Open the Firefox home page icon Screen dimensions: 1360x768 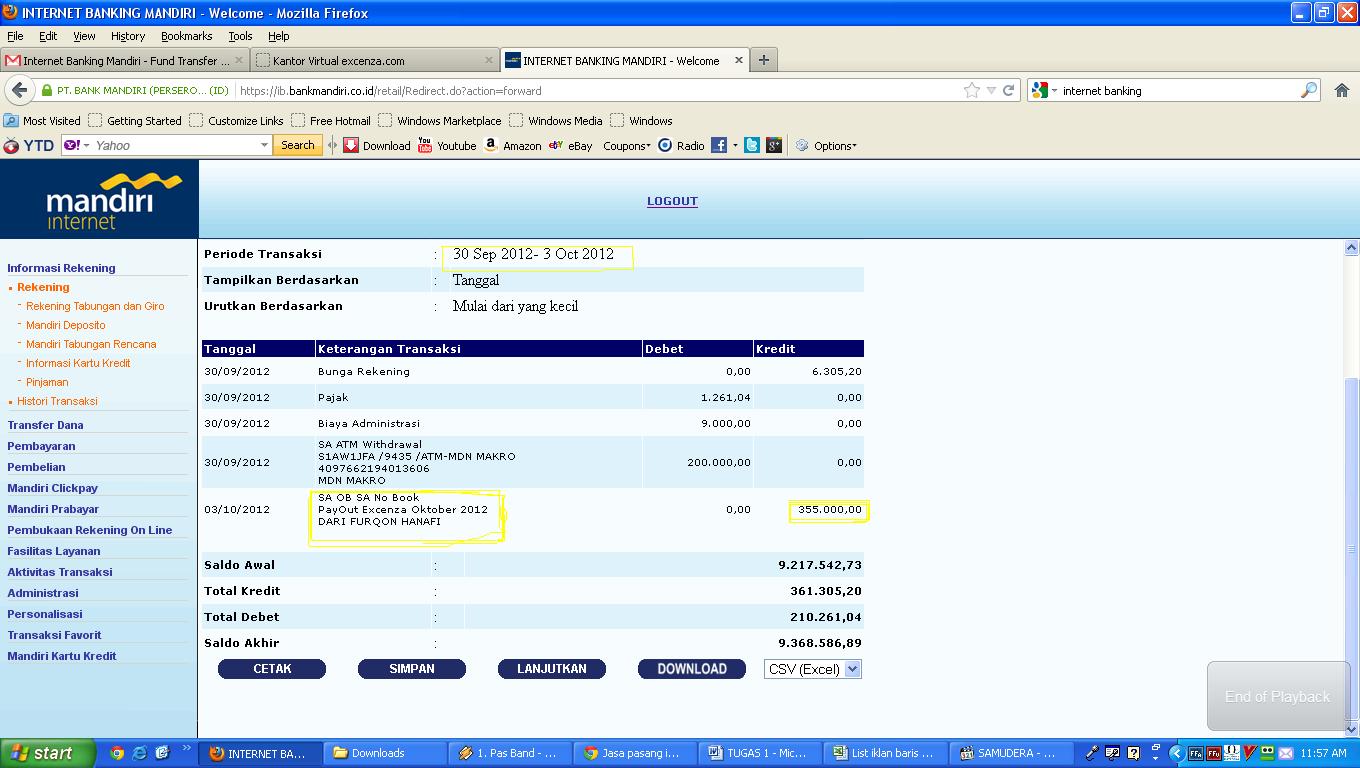tap(1342, 90)
